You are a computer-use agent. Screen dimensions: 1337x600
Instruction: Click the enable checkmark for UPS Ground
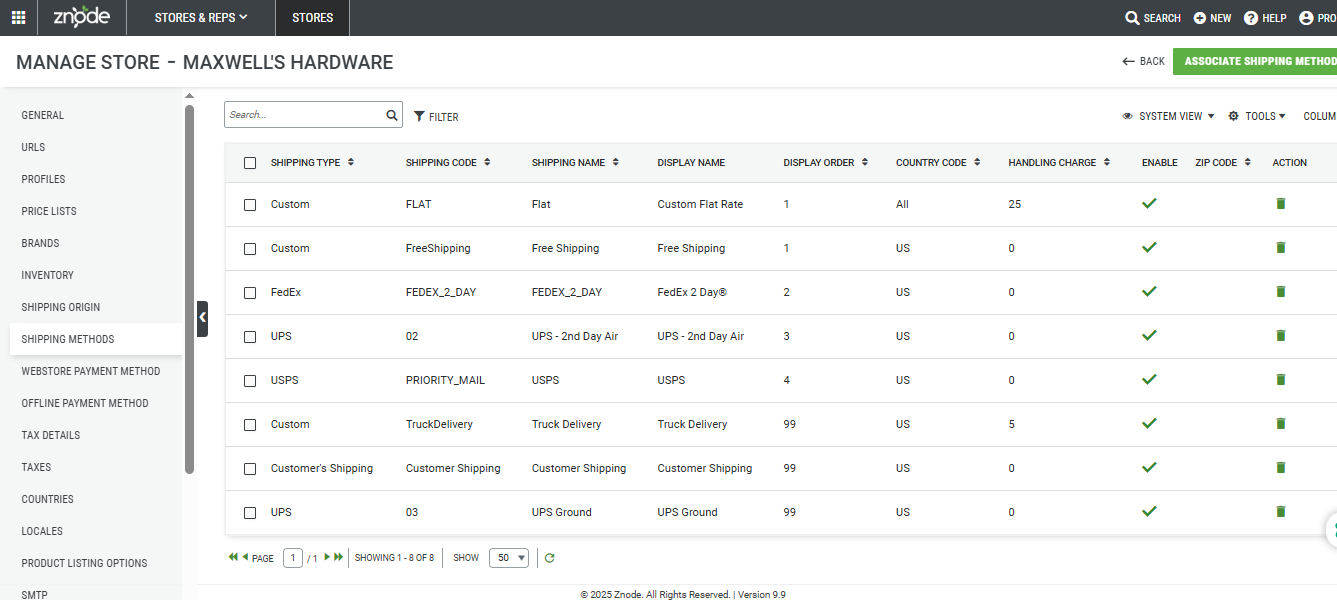click(x=1149, y=511)
